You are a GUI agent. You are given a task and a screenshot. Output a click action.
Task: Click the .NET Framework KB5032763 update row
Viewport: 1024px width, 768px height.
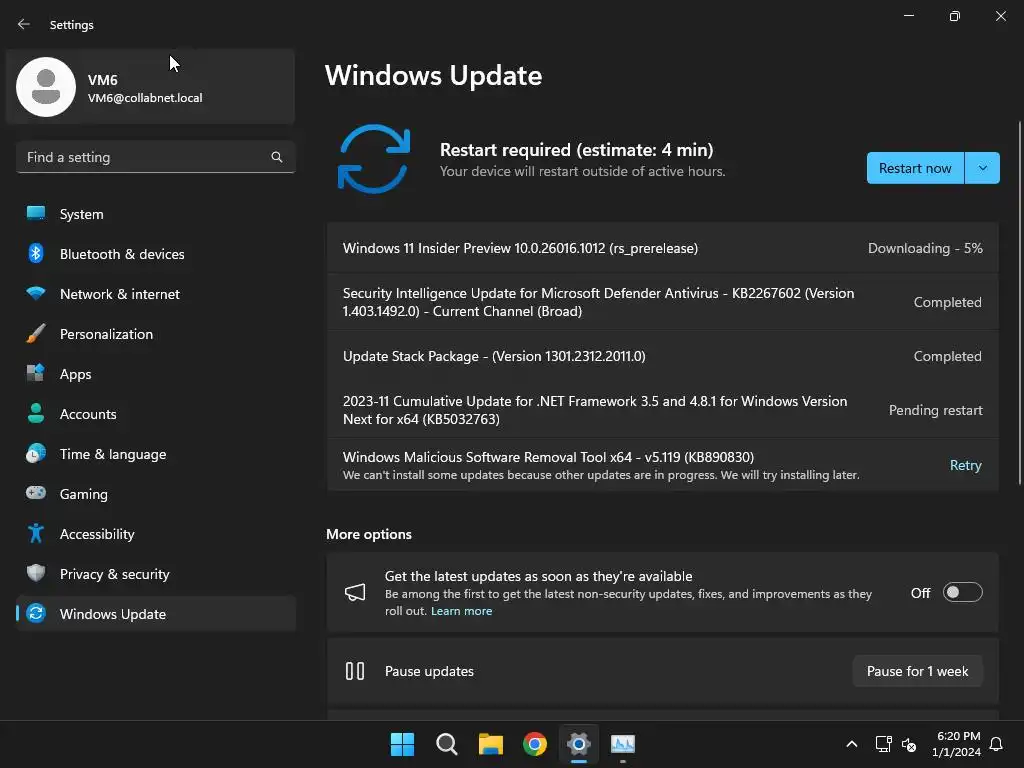coord(663,409)
